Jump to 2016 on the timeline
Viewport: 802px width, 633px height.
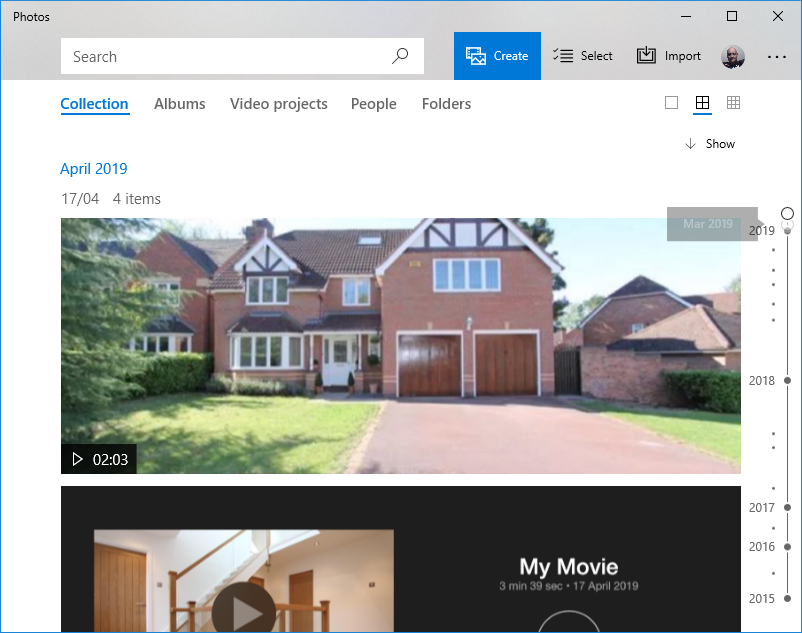[x=770, y=547]
